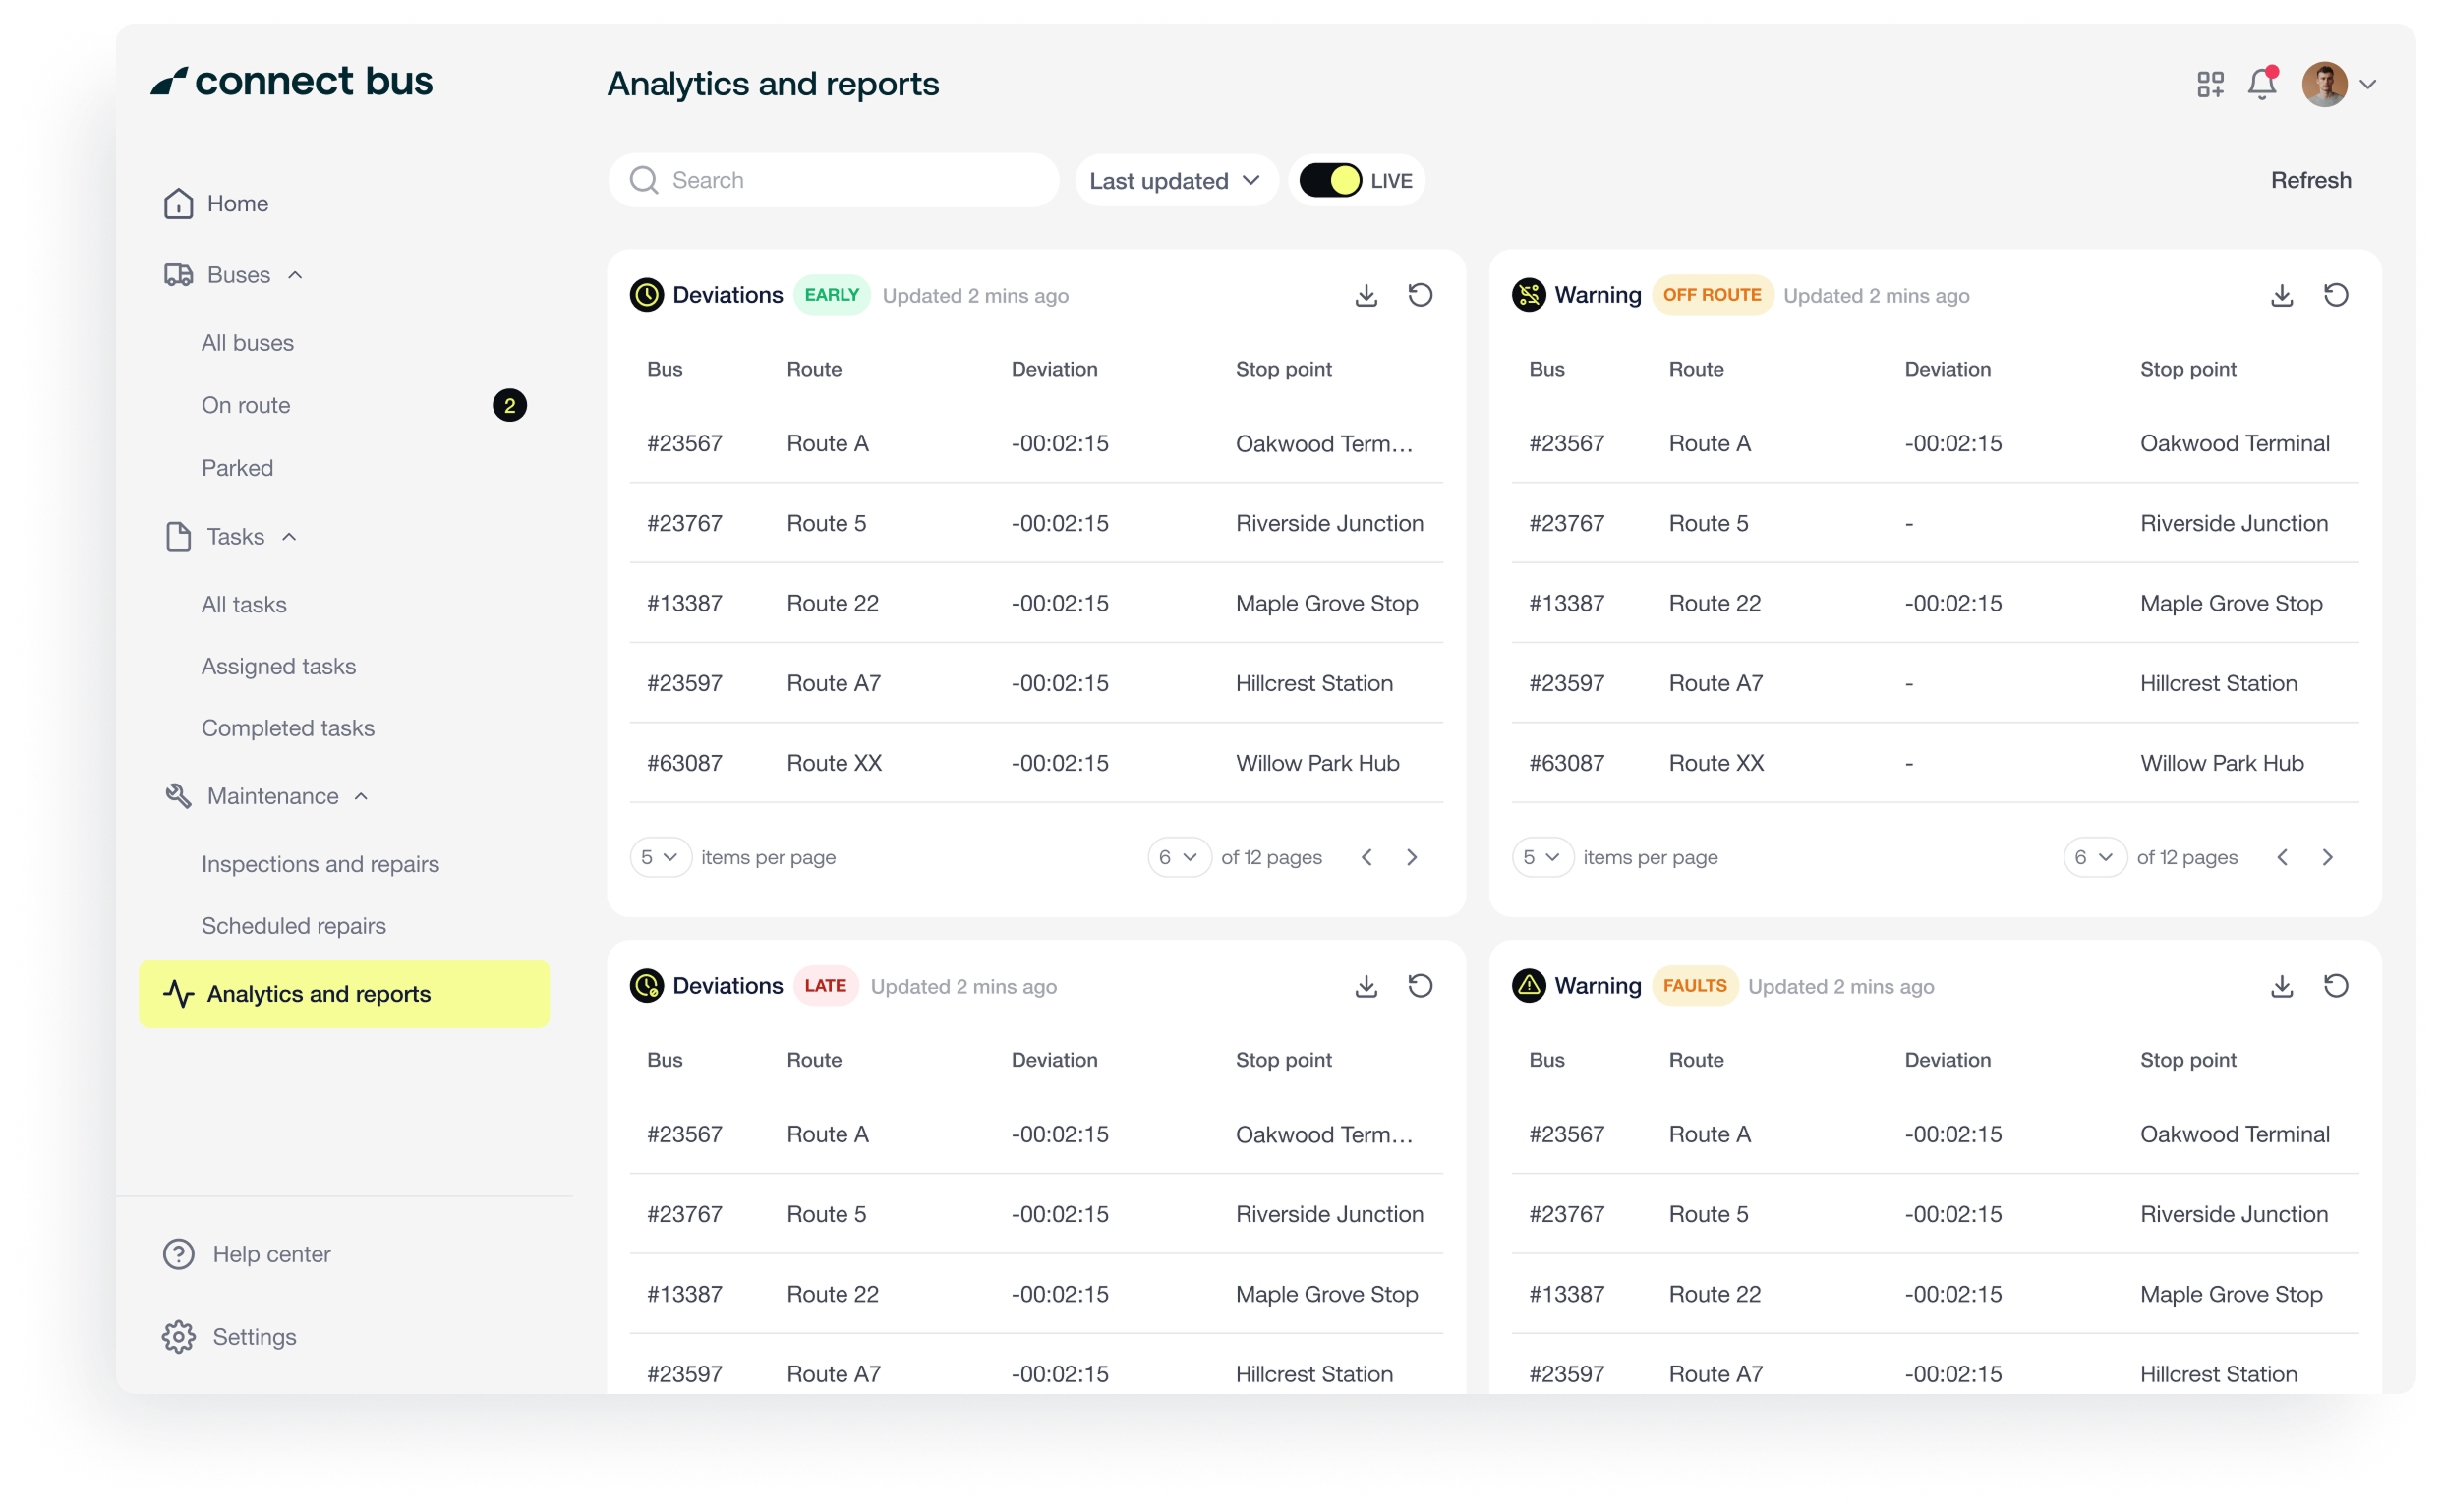The width and height of the screenshot is (2442, 1512).
Task: Go to next page in OFF ROUTE card
Action: (2326, 857)
